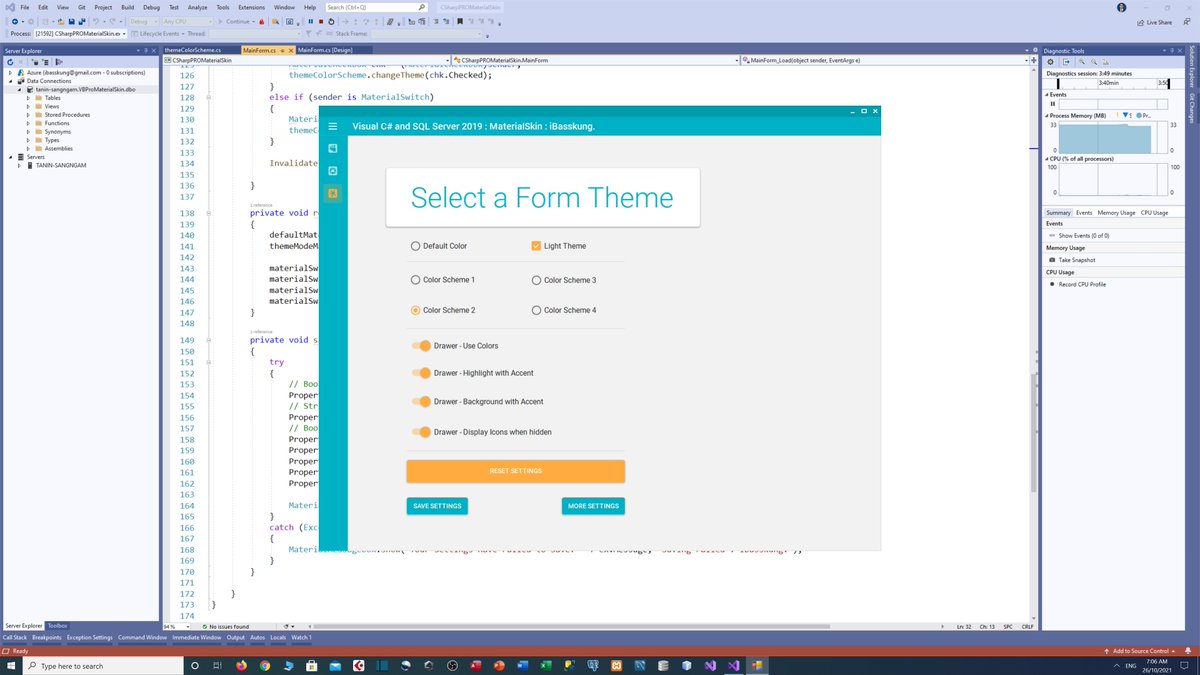The image size is (1200, 675).
Task: Open the hamburger drawer menu in MaterialSkin form
Action: [x=332, y=126]
